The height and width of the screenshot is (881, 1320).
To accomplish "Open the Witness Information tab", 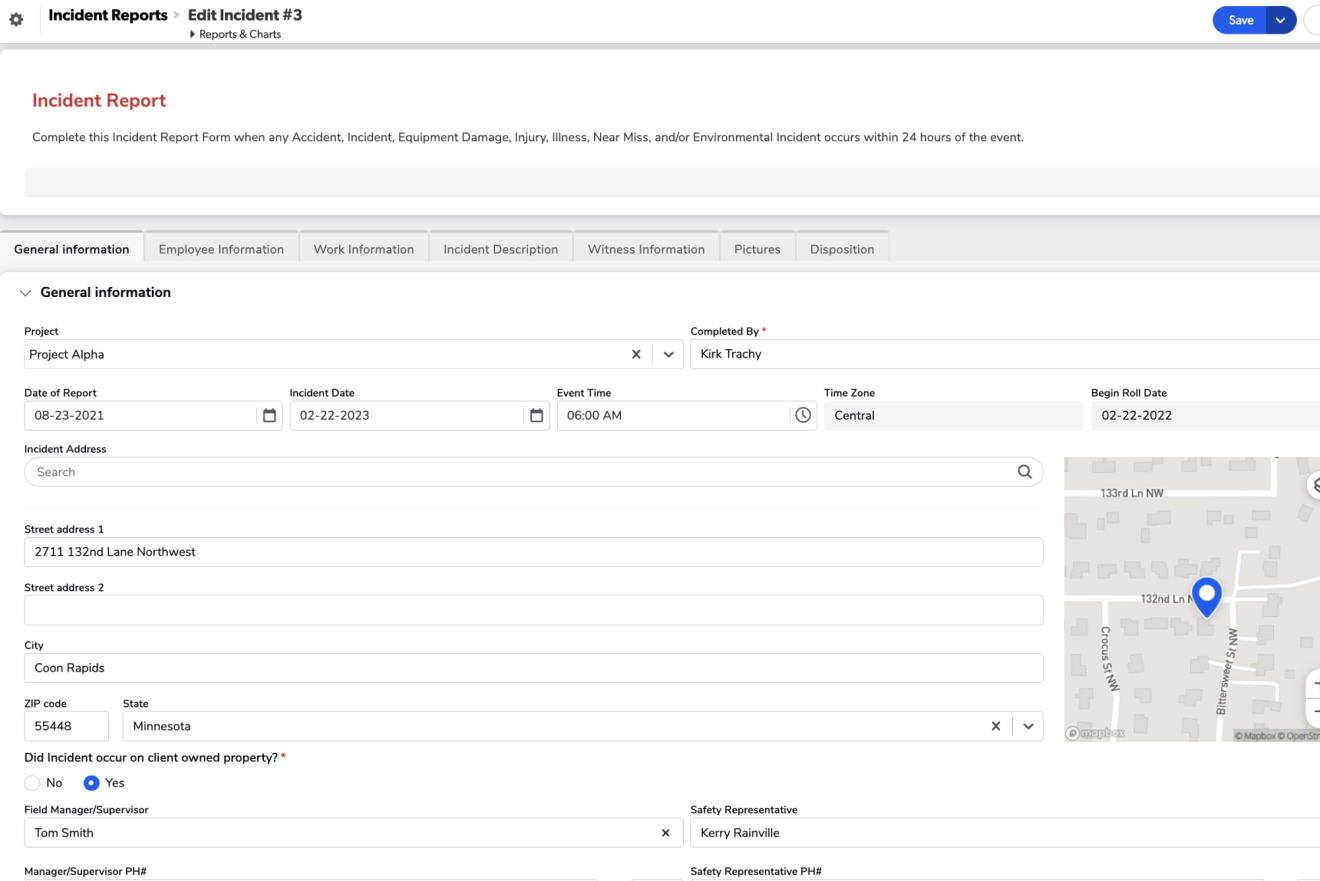I will [x=646, y=249].
